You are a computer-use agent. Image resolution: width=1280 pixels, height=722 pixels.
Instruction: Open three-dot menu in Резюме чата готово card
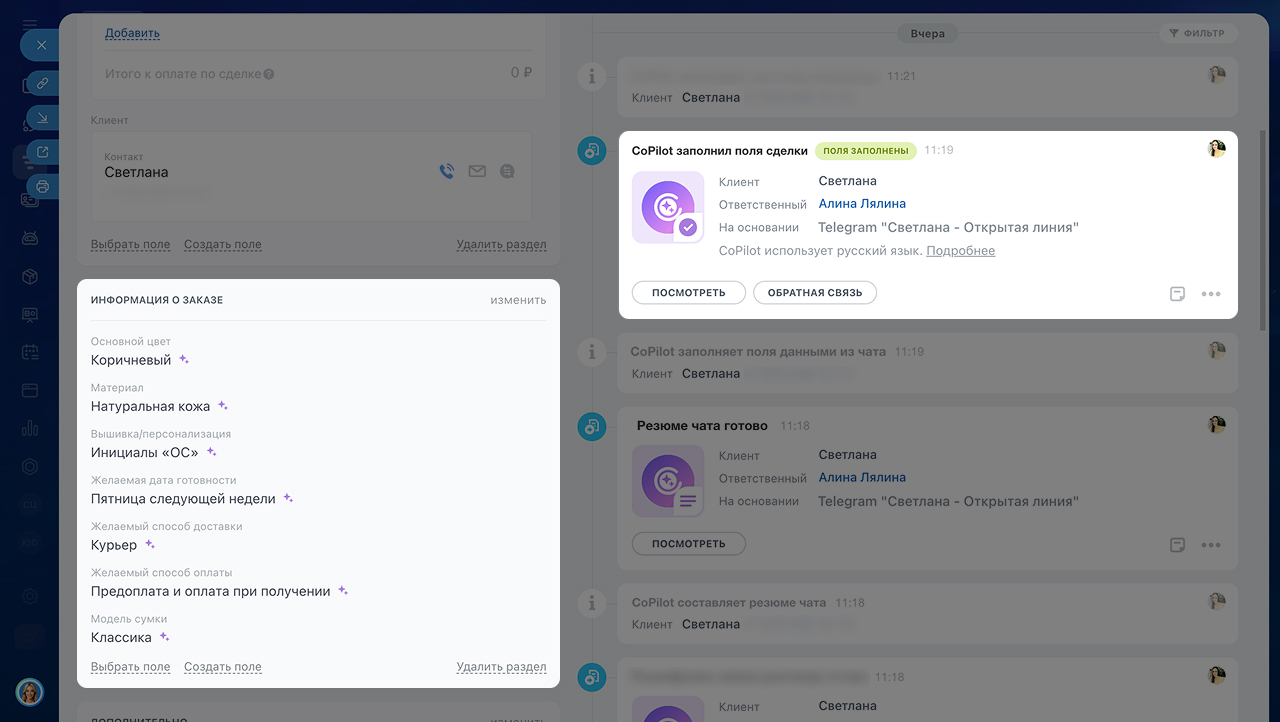click(x=1211, y=545)
